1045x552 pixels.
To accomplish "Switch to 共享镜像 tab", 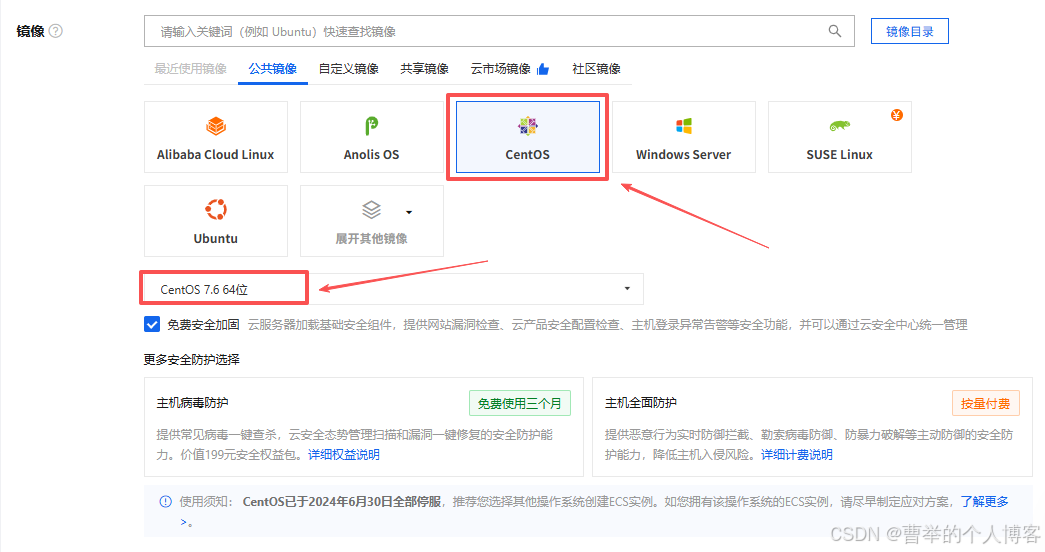I will [425, 69].
